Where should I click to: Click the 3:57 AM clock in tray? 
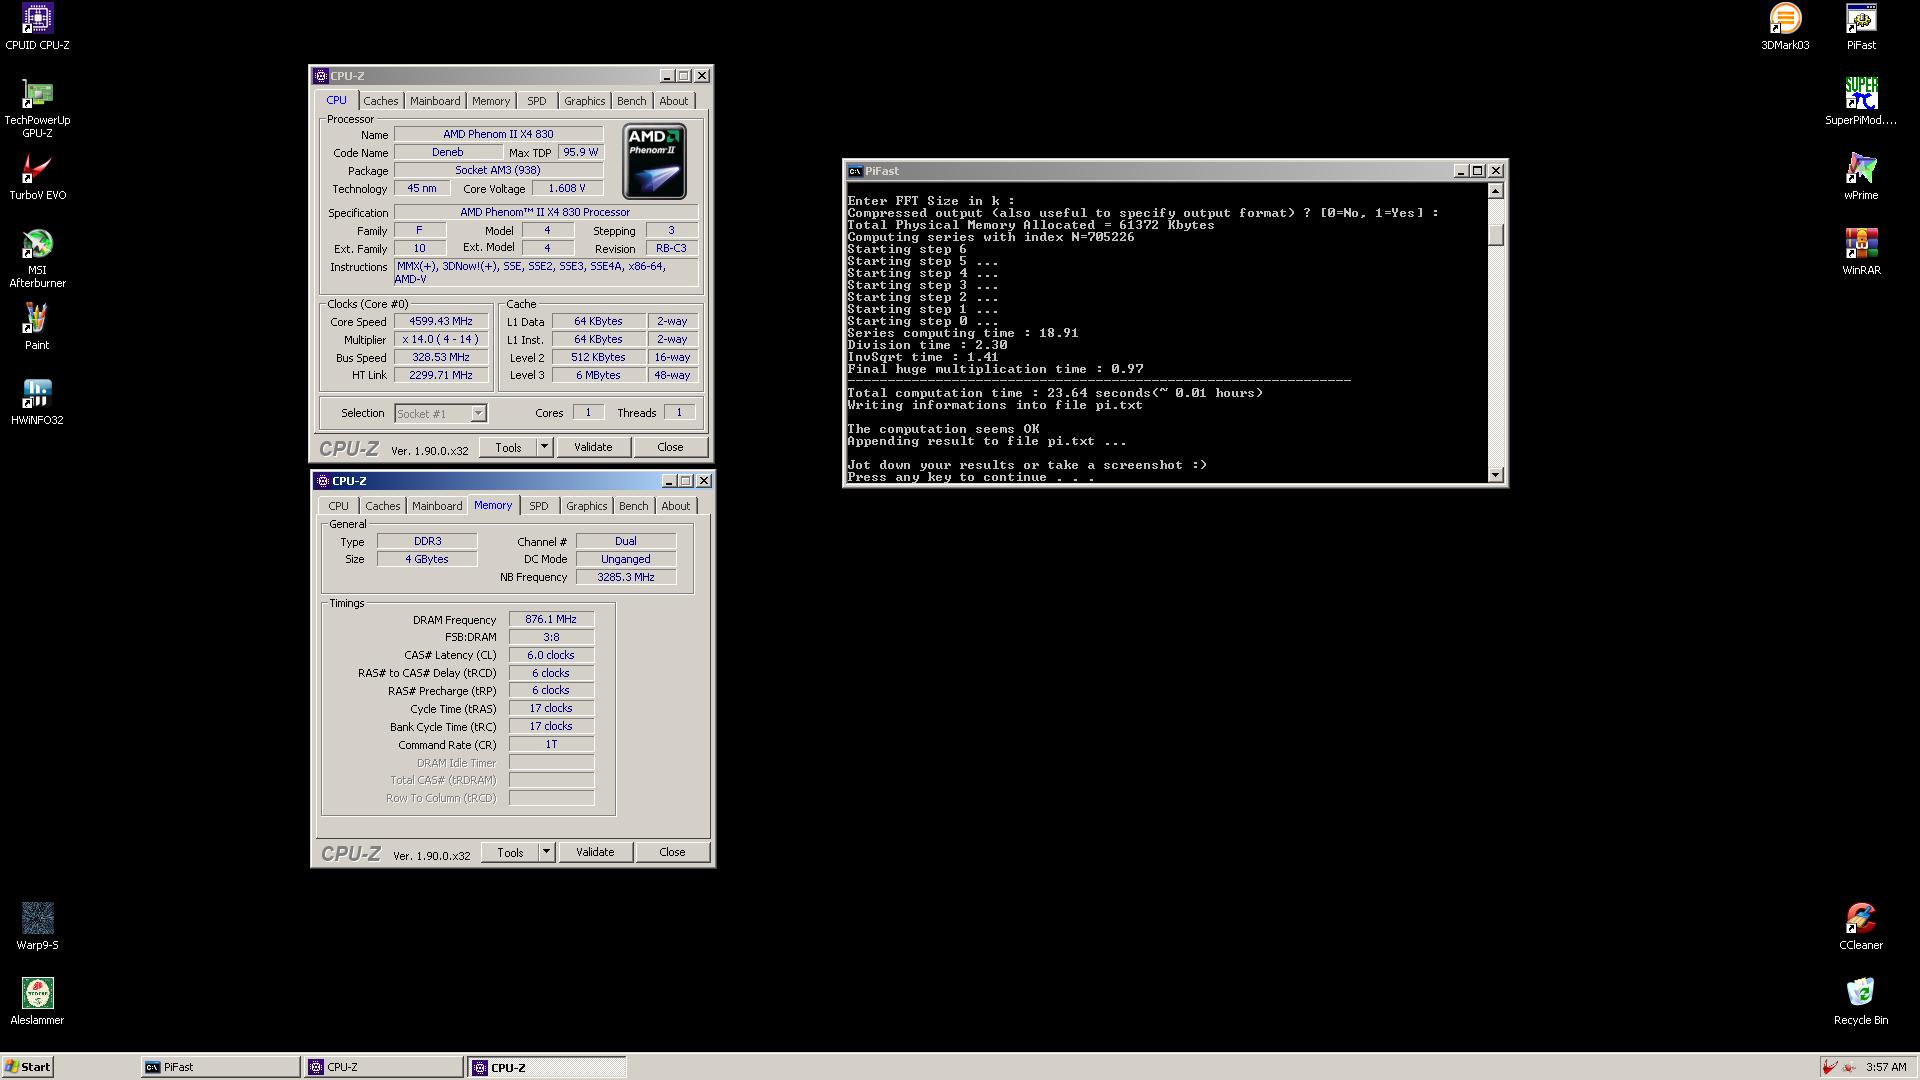click(x=1885, y=1067)
